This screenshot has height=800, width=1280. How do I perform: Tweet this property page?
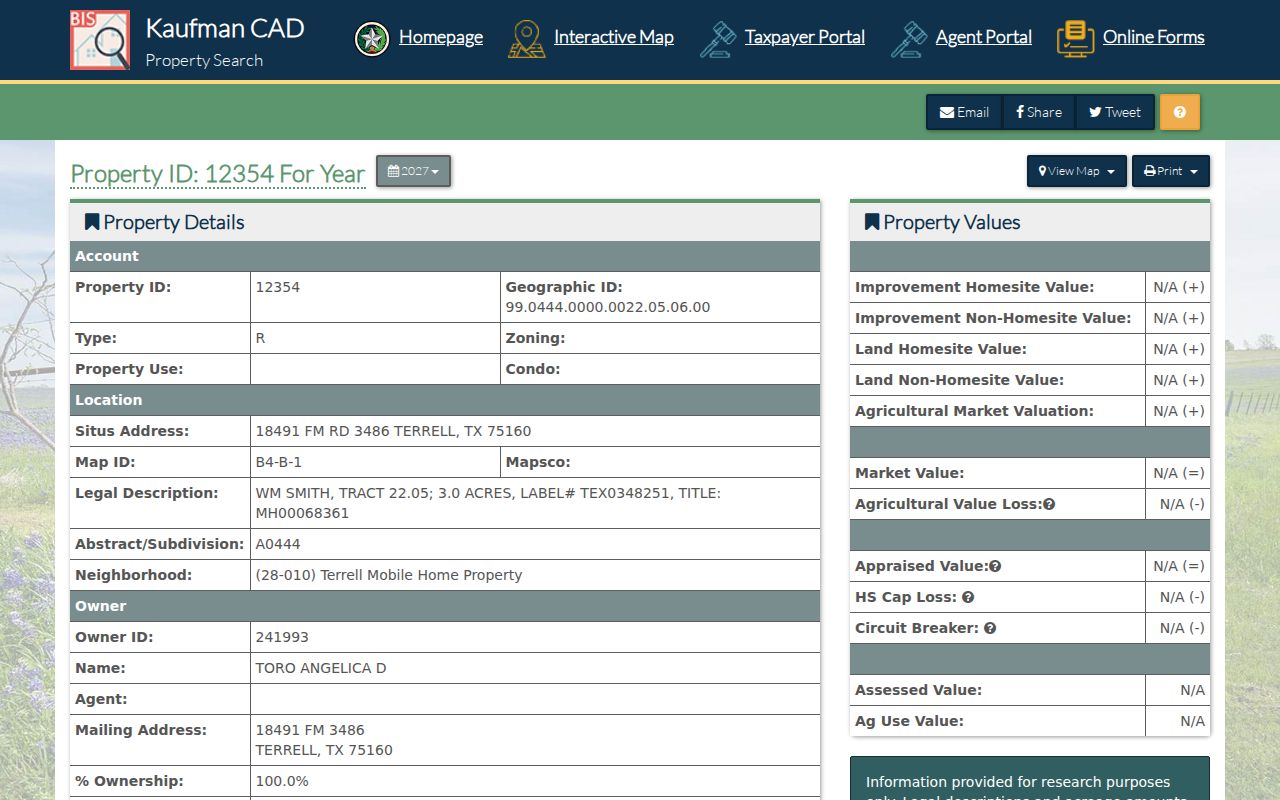[x=1115, y=112]
